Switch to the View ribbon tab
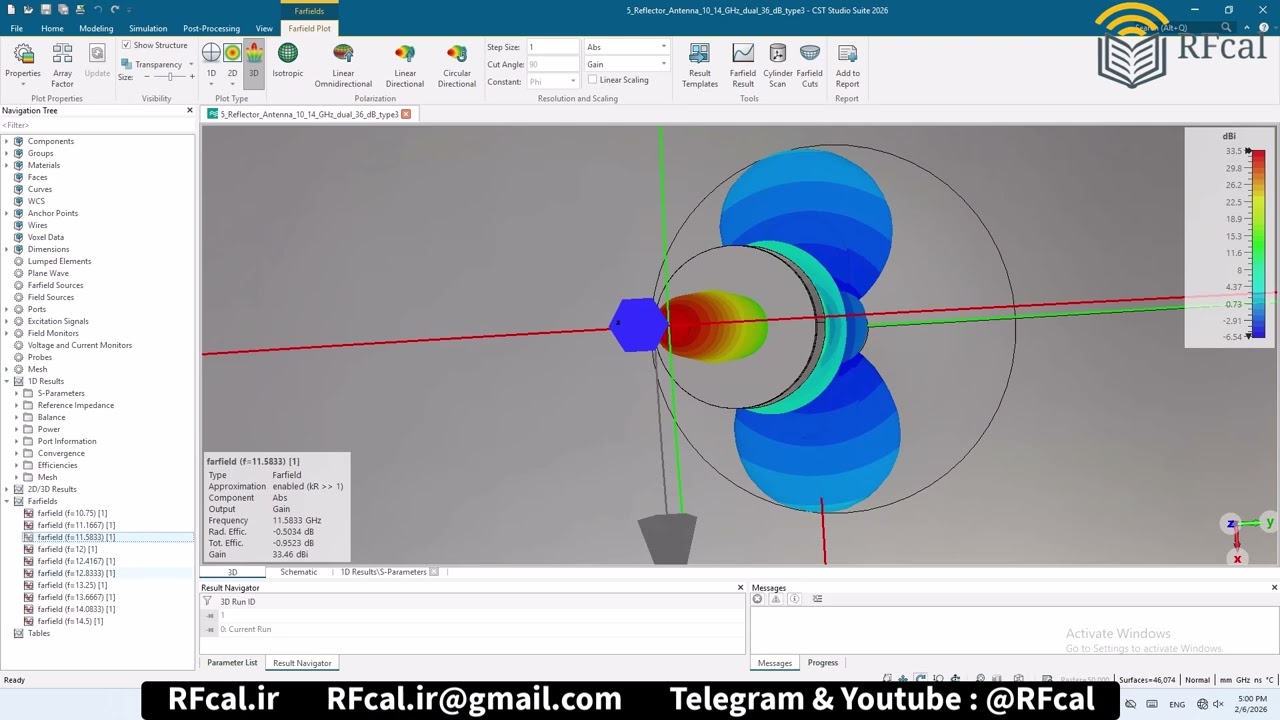Image resolution: width=1280 pixels, height=720 pixels. click(x=264, y=28)
